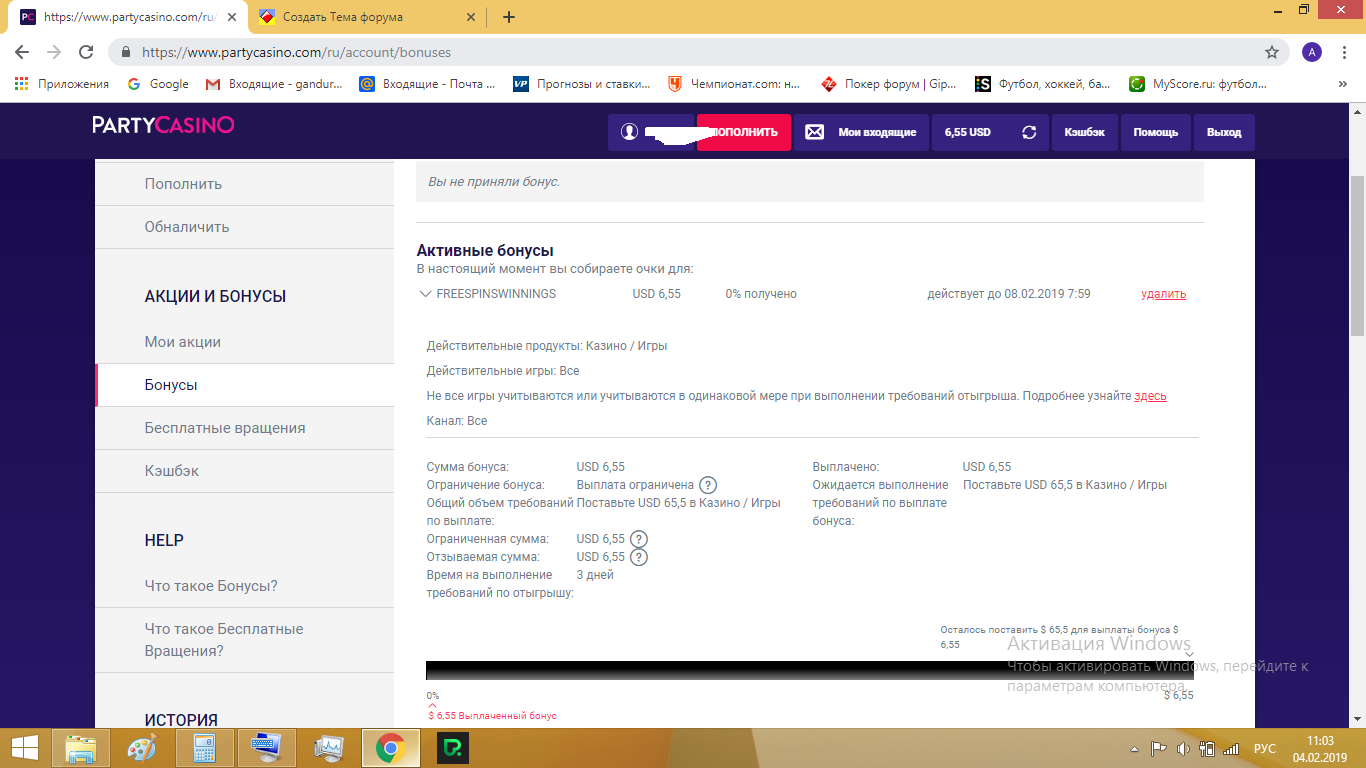Viewport: 1366px width, 768px height.
Task: Click network signal icon in tray
Action: [1231, 748]
